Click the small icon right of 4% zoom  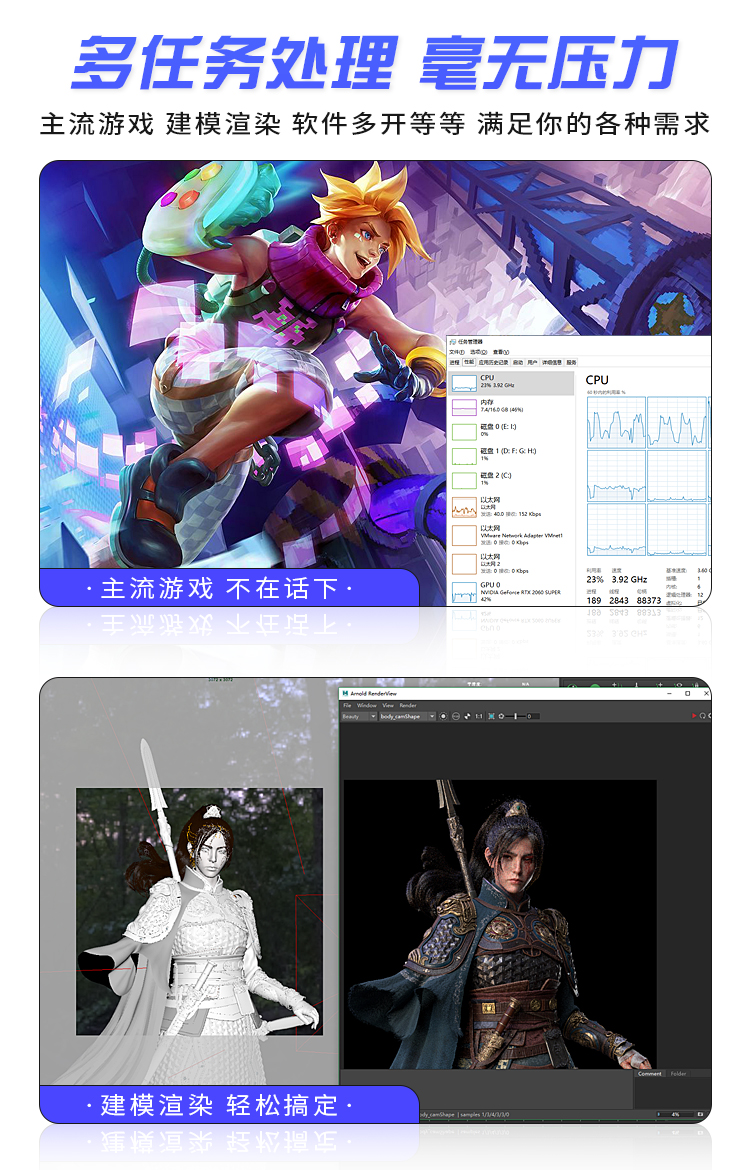(x=700, y=1114)
